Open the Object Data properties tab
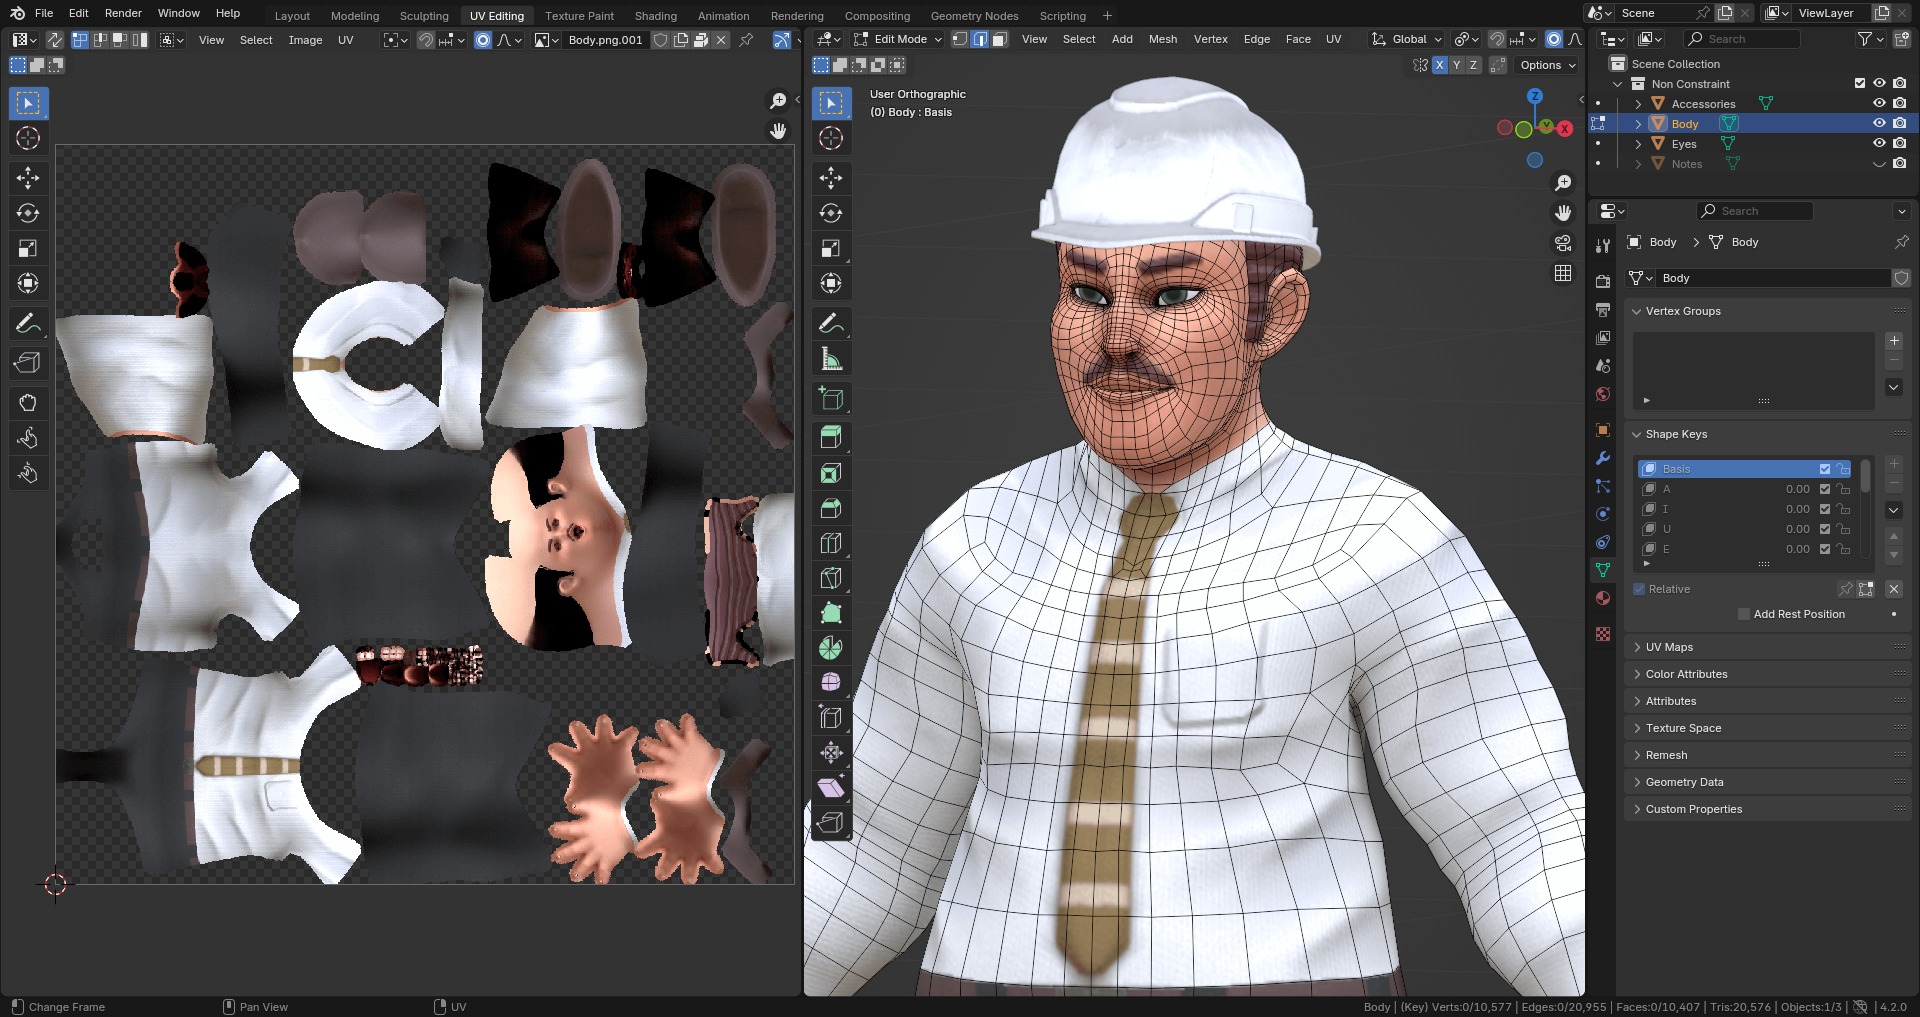The width and height of the screenshot is (1920, 1017). pos(1603,570)
